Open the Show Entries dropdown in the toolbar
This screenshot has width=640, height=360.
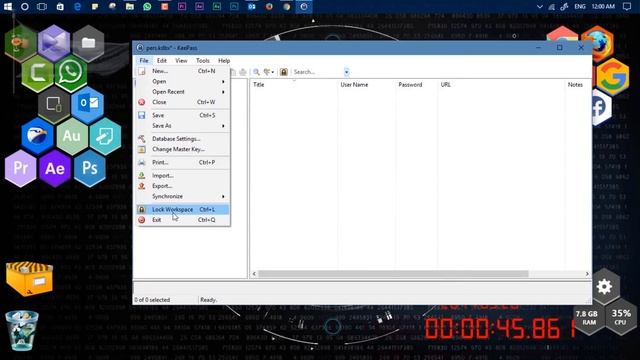click(x=269, y=72)
